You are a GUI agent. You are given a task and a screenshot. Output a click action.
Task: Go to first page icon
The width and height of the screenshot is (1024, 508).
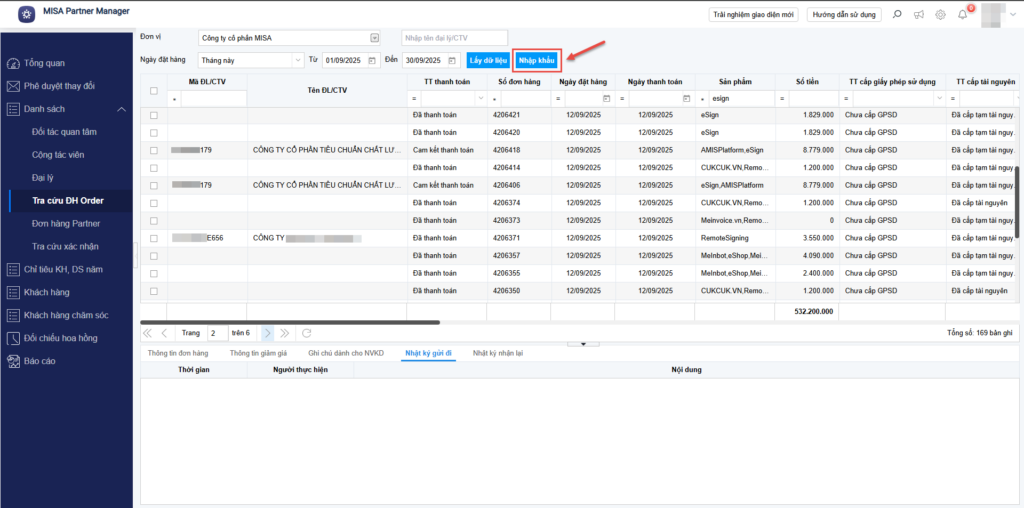pyautogui.click(x=147, y=333)
